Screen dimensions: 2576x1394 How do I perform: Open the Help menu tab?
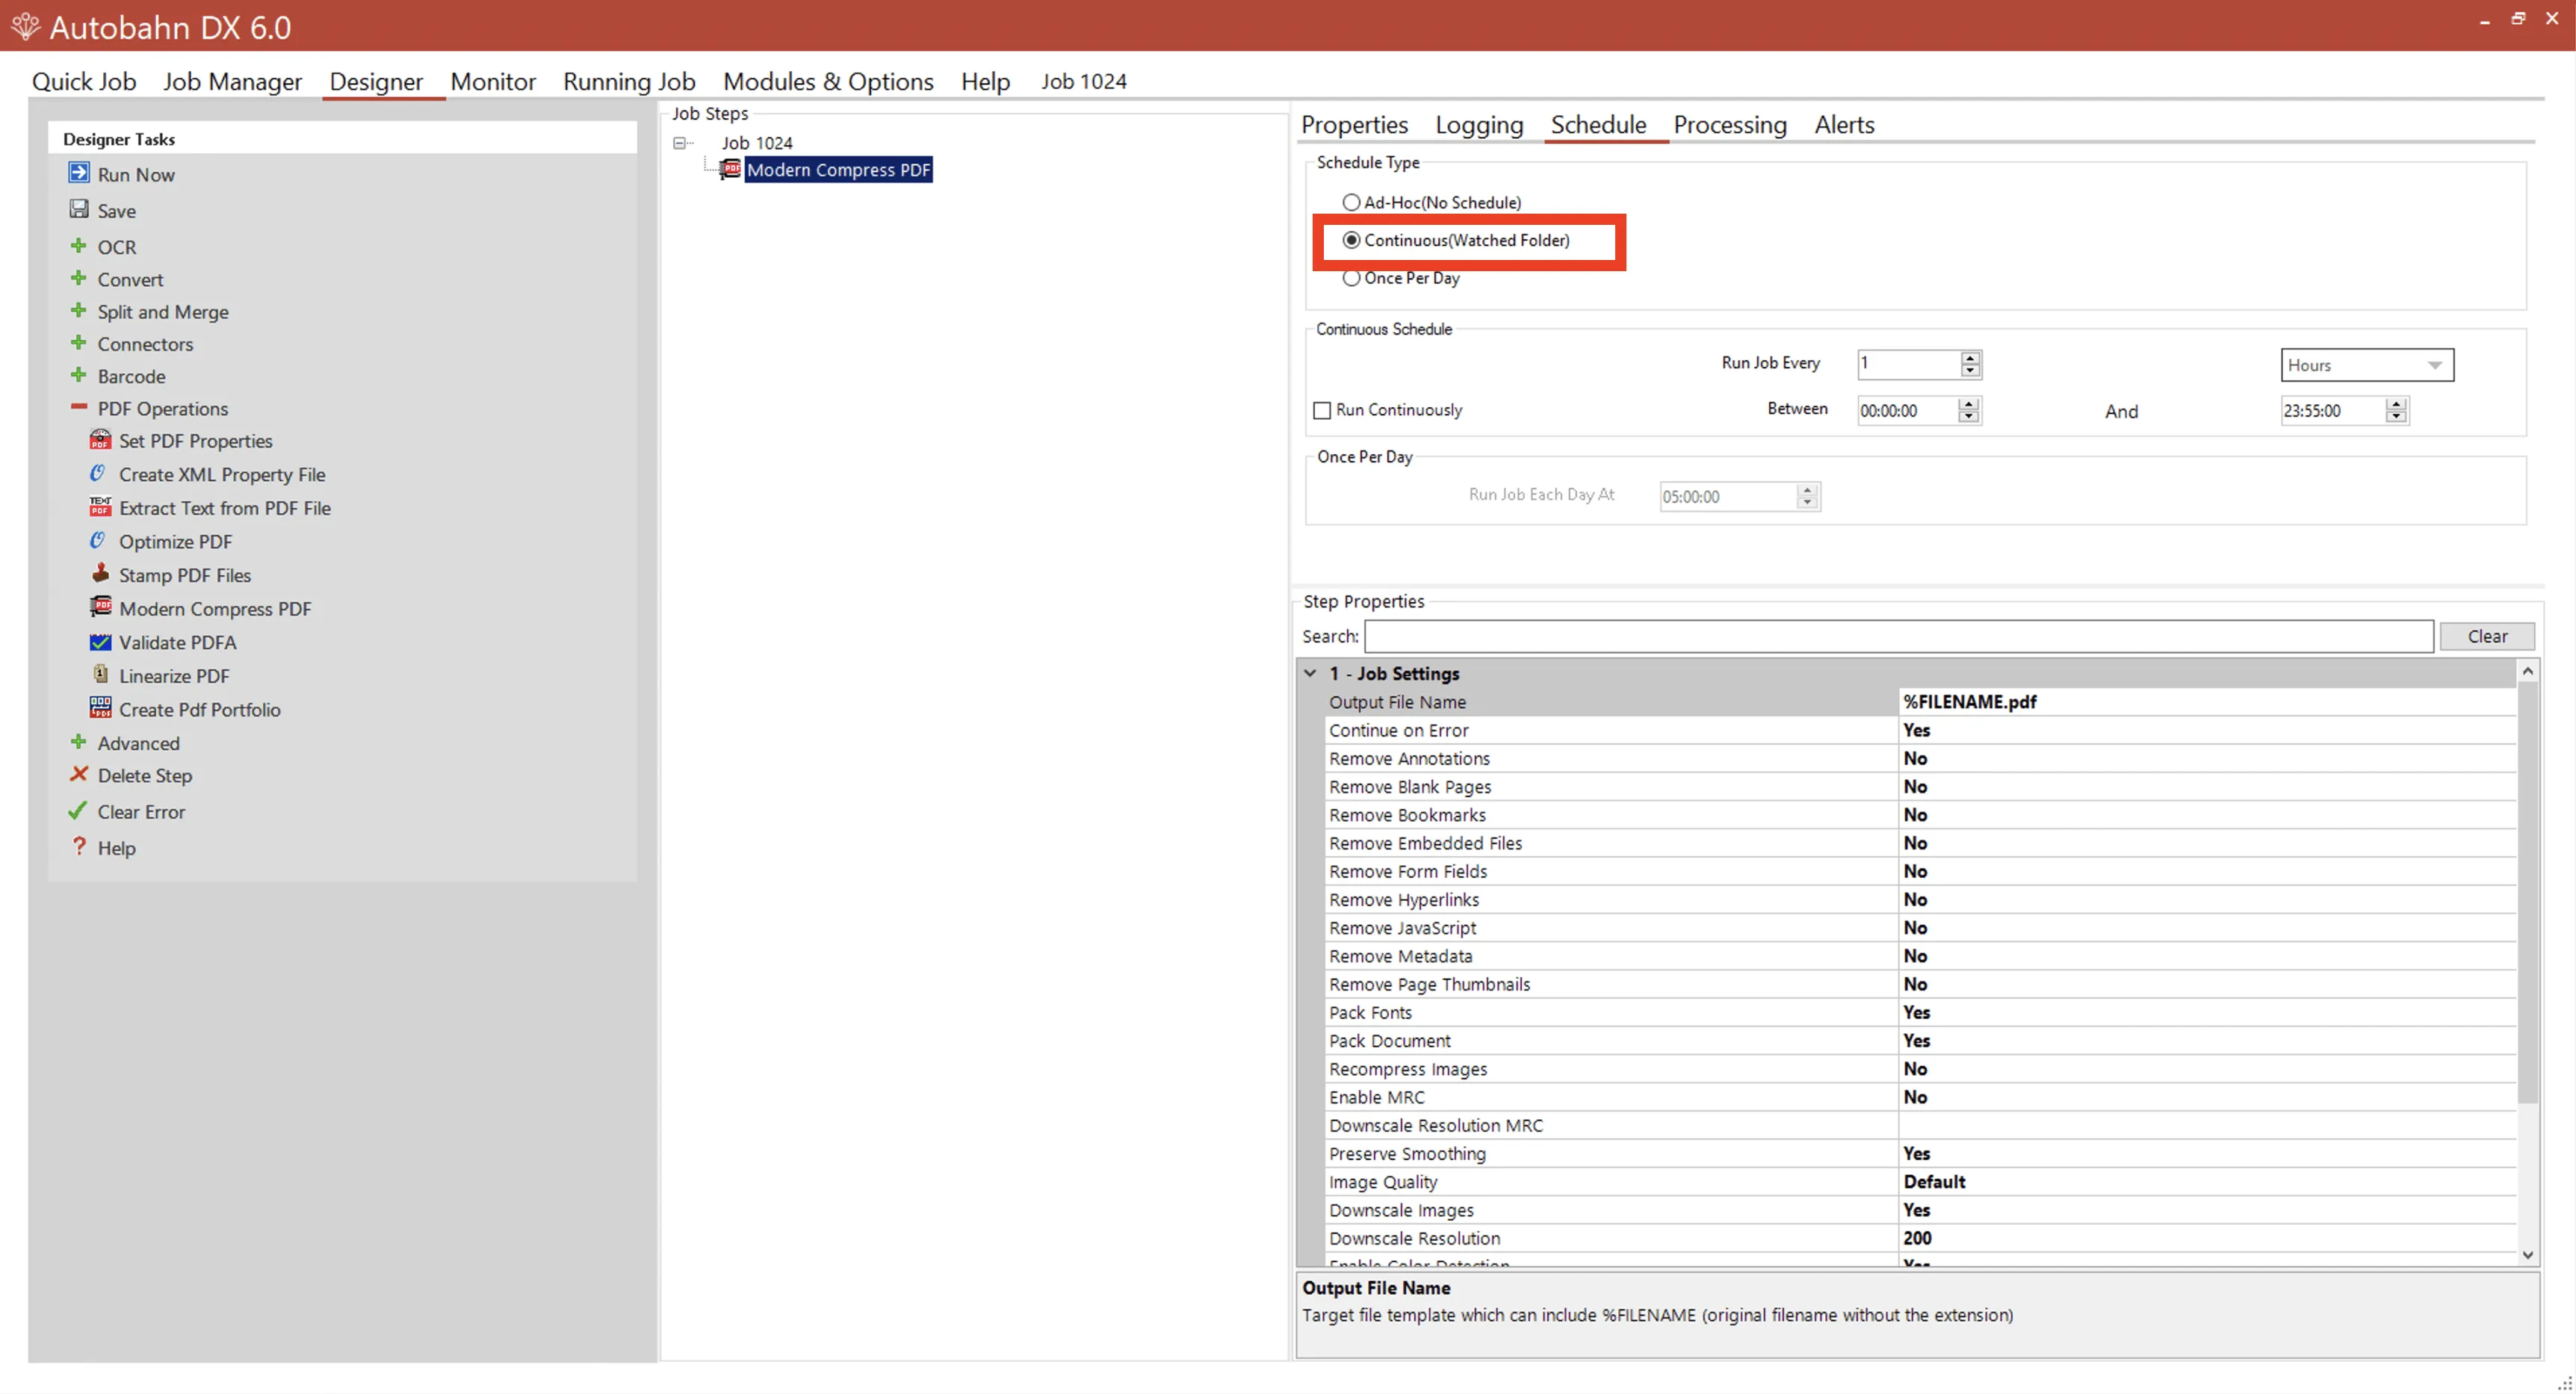(x=985, y=81)
